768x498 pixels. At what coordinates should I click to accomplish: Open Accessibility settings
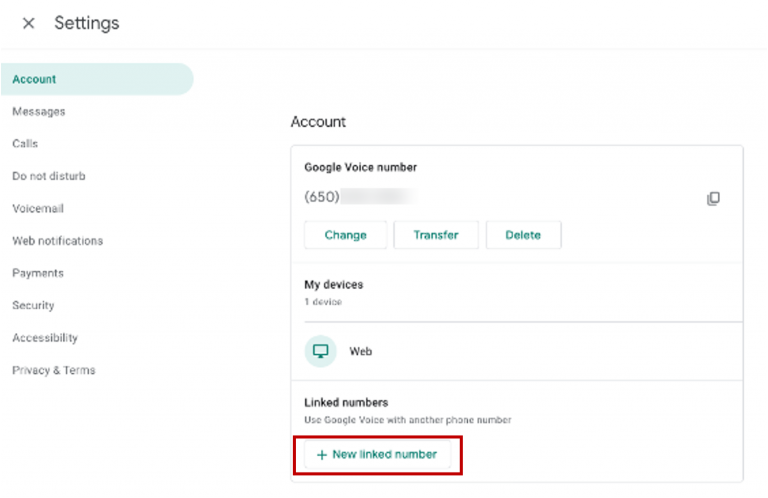[x=45, y=338]
